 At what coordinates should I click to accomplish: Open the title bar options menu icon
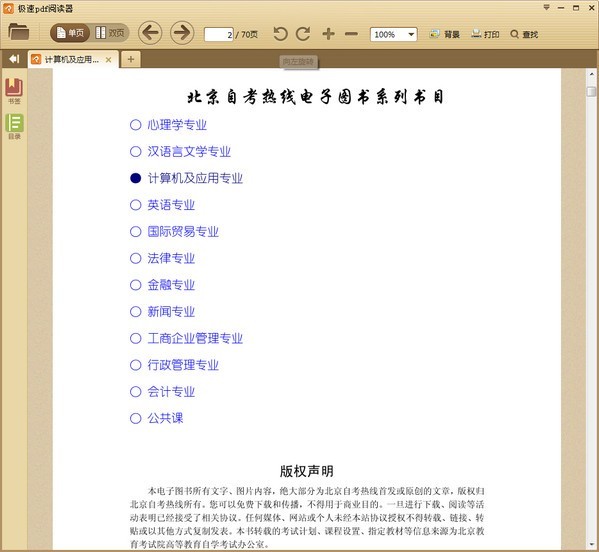click(546, 7)
